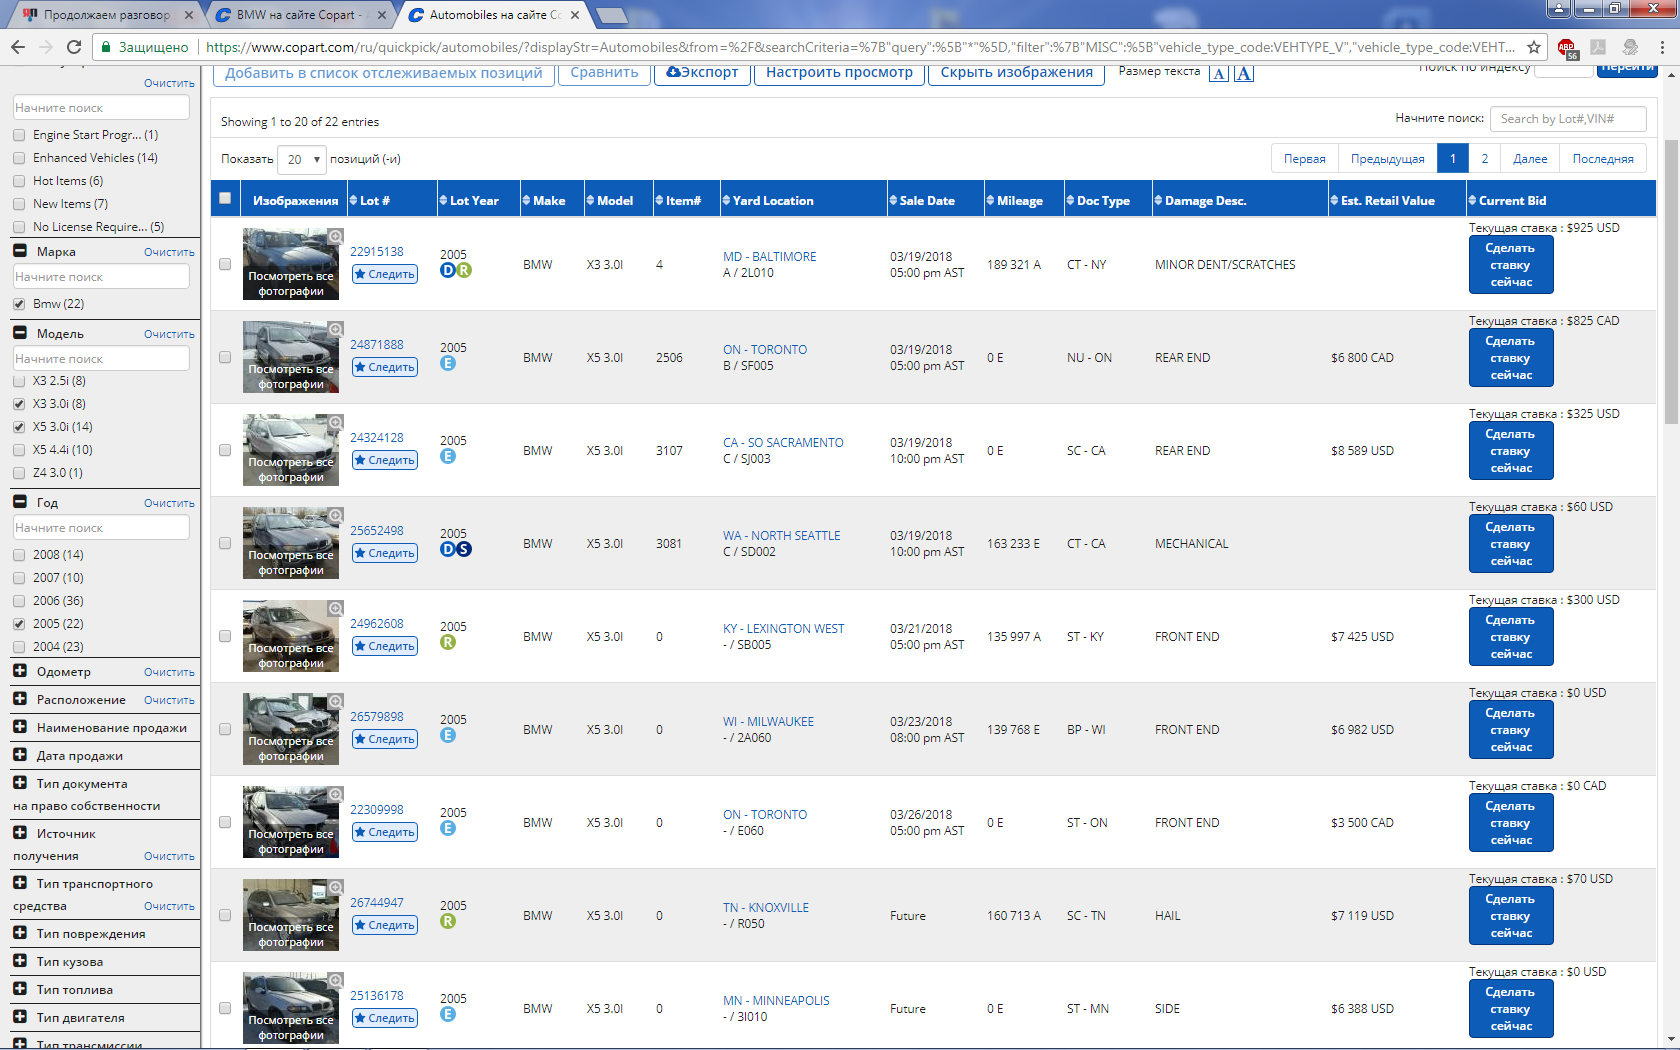Click the E badge icon for lot 24324128
The image size is (1680, 1050).
(448, 456)
